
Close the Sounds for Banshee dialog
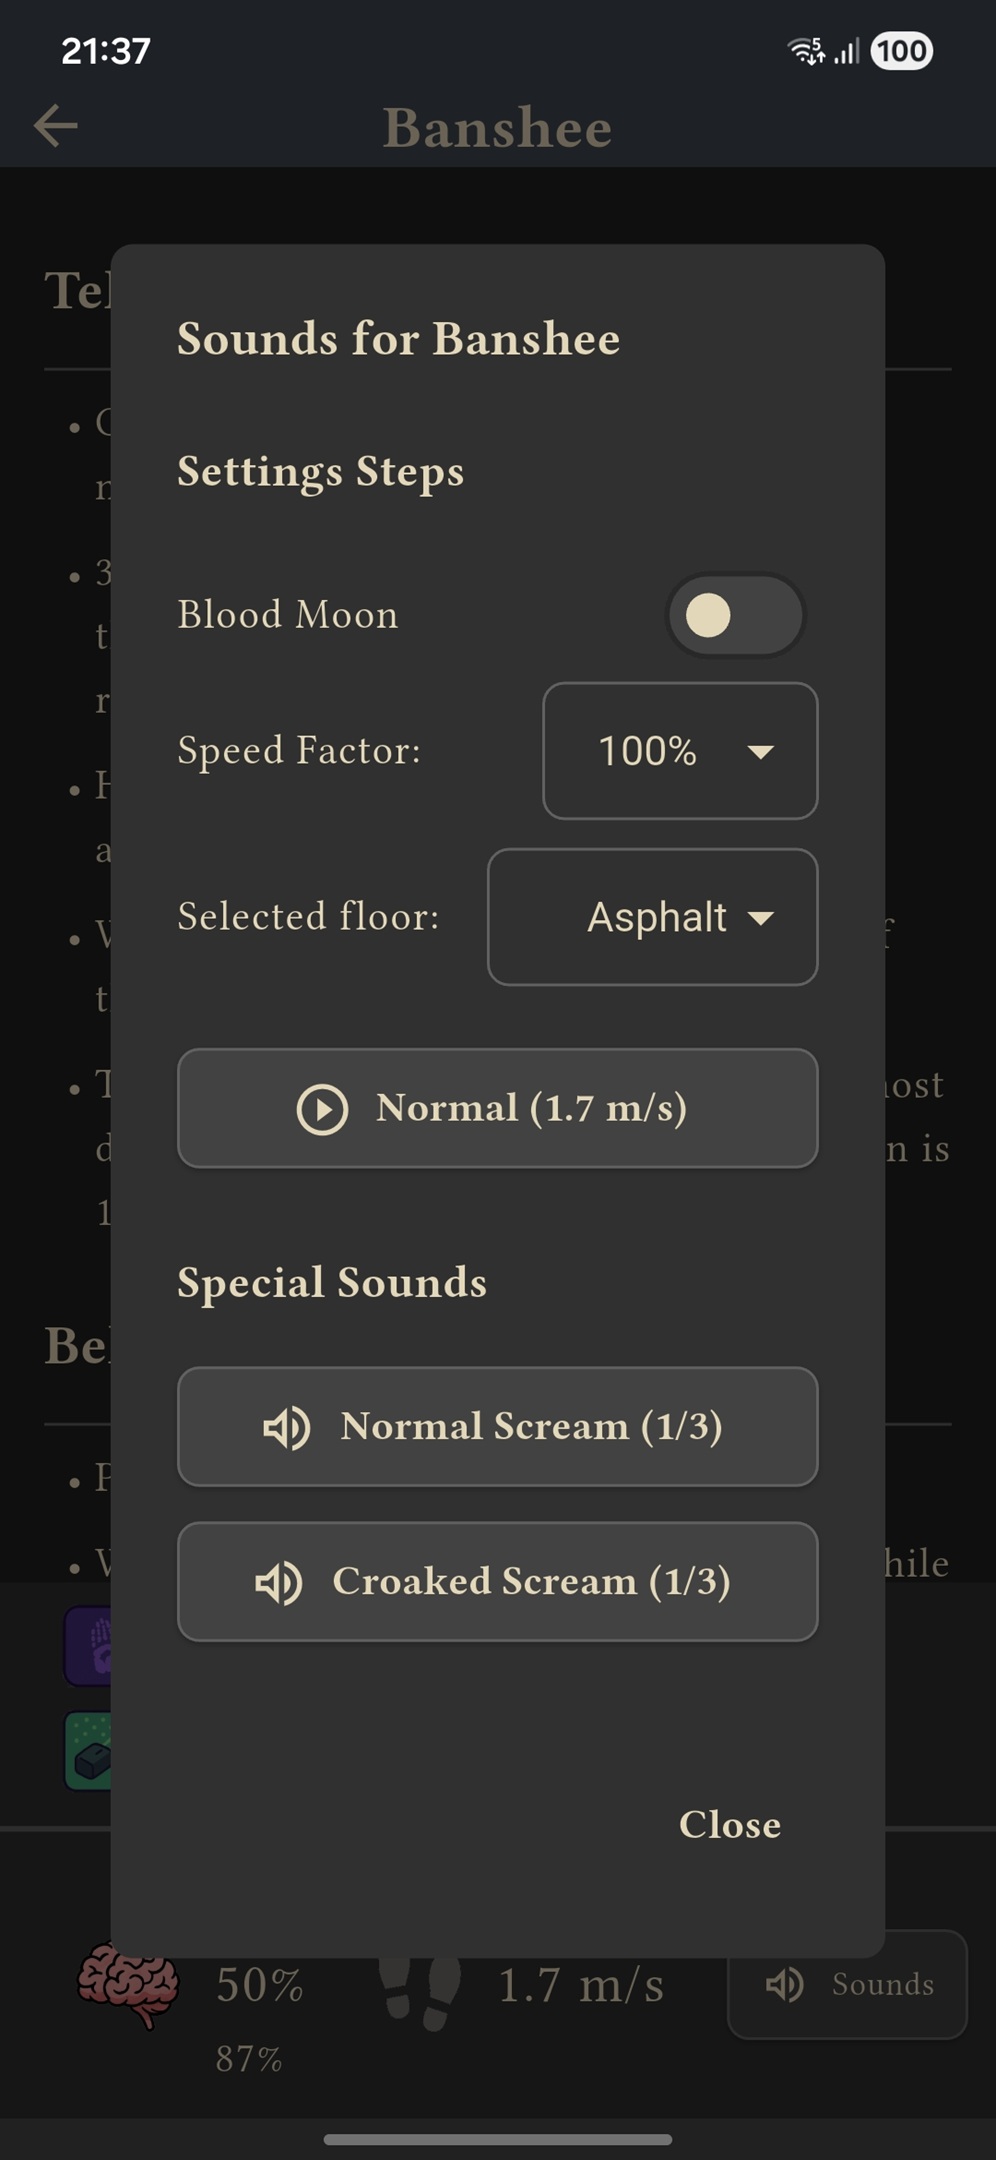pyautogui.click(x=729, y=1825)
